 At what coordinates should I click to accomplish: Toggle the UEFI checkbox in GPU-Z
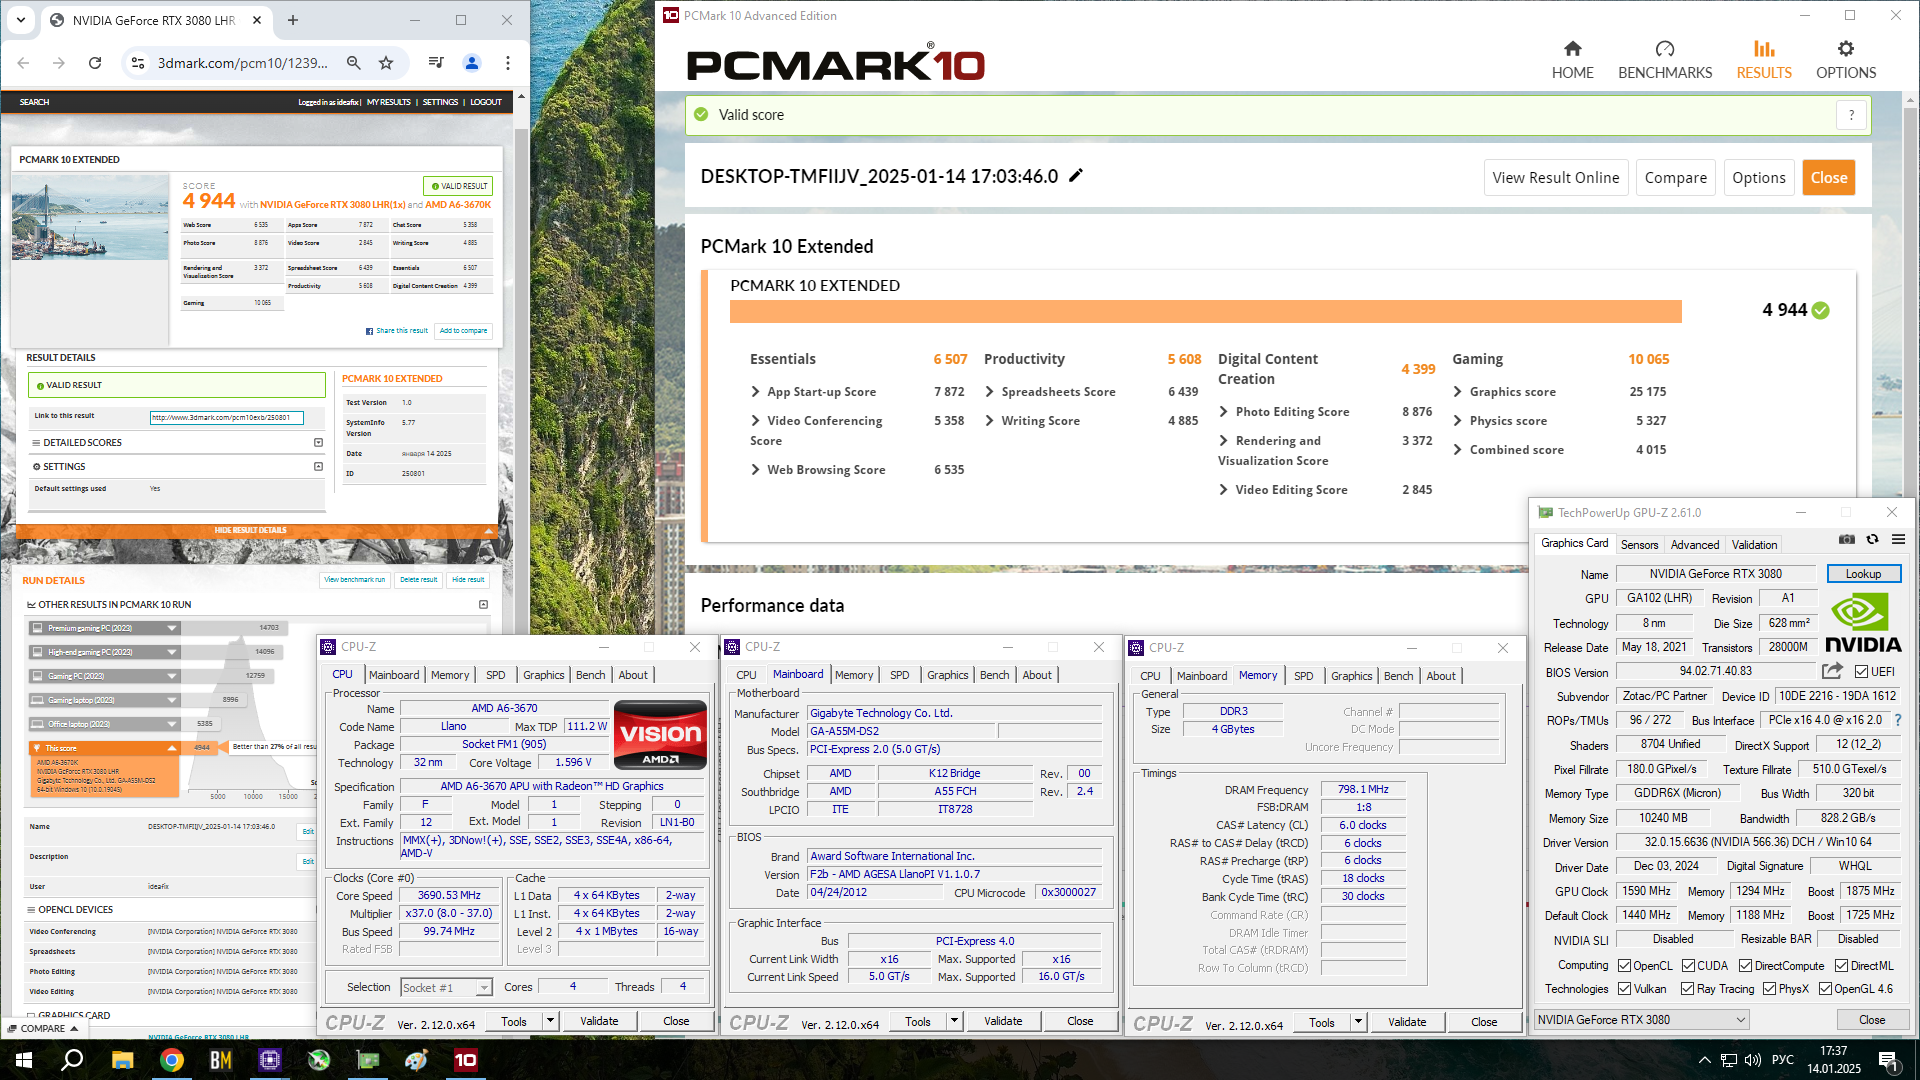(x=1861, y=672)
